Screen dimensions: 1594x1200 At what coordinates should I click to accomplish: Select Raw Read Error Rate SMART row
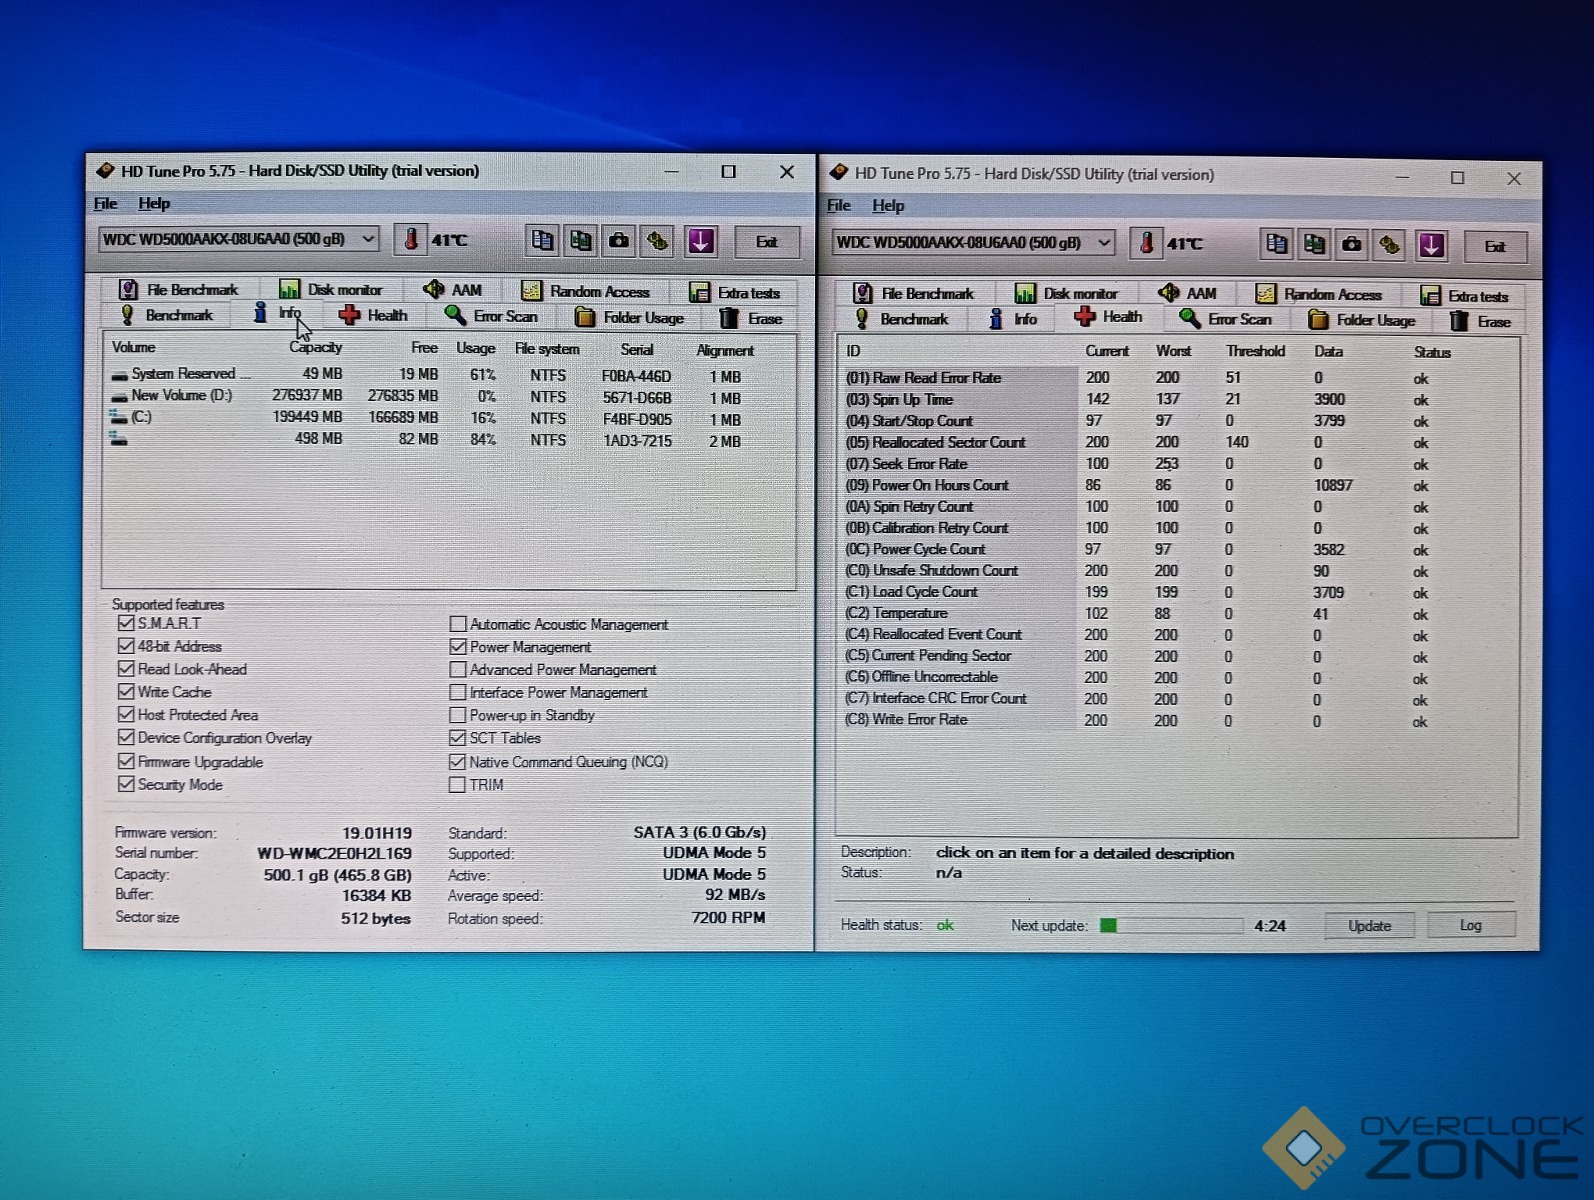pyautogui.click(x=1140, y=378)
